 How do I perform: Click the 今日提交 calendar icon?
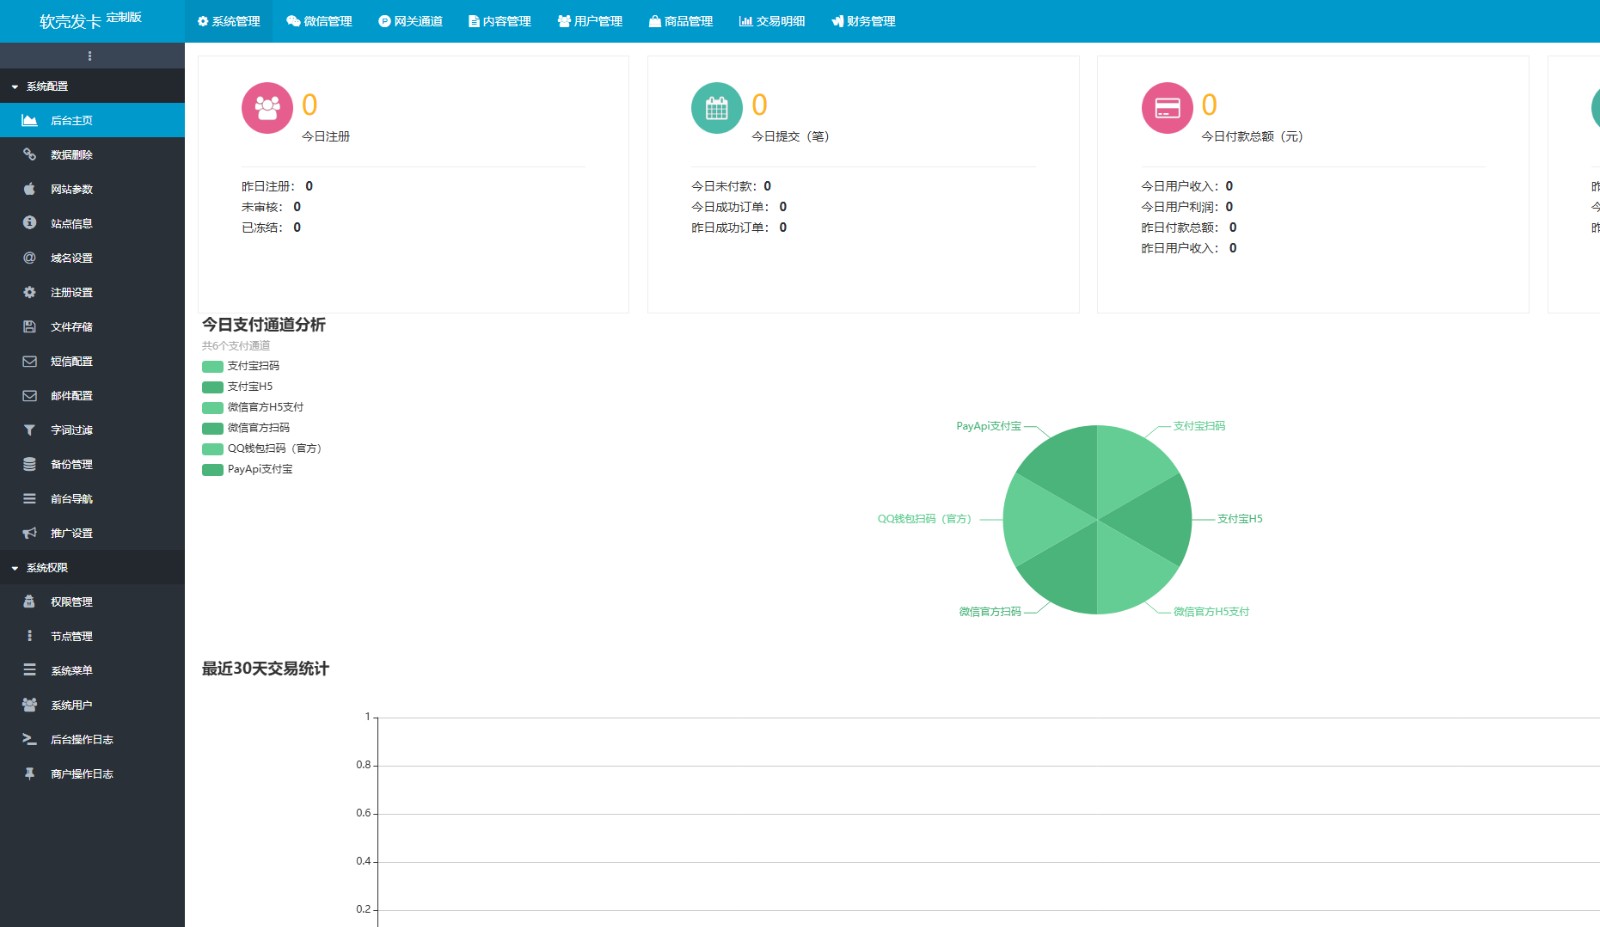(717, 108)
